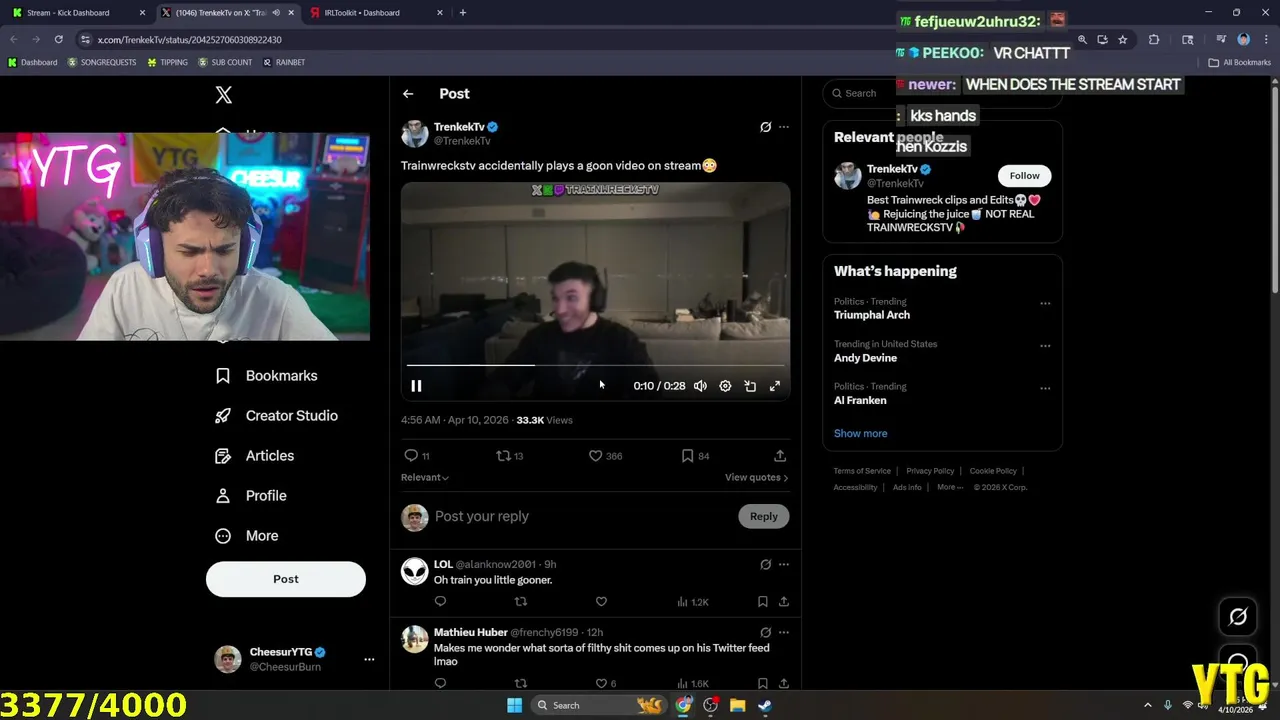
Task: Open Grok icon on Mathieu Huber comment
Action: (765, 633)
